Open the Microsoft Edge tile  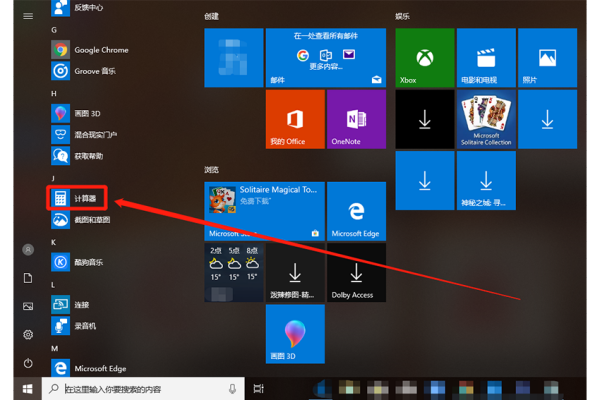(356, 211)
